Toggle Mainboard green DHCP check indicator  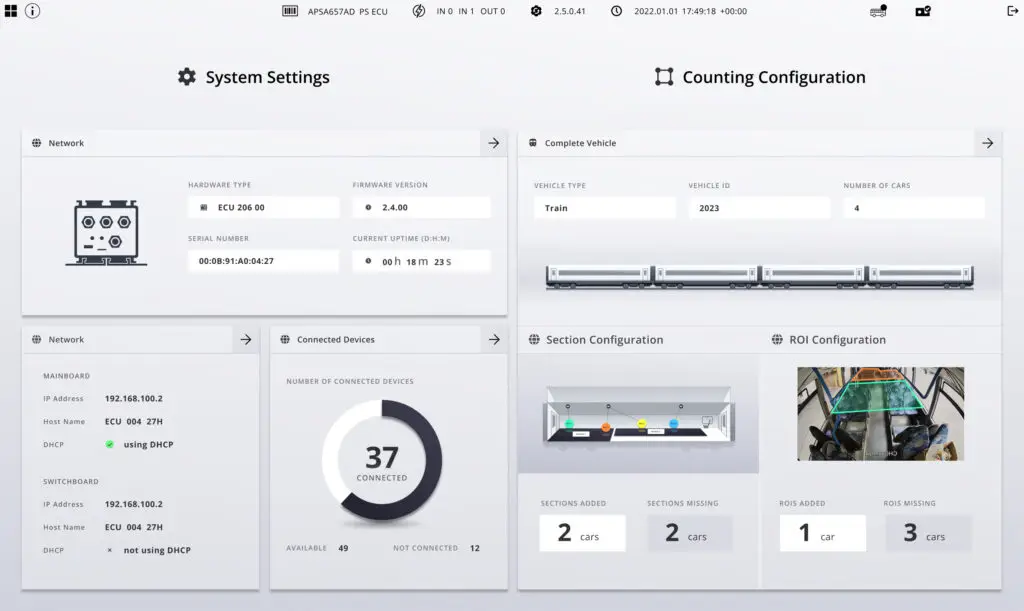point(109,444)
